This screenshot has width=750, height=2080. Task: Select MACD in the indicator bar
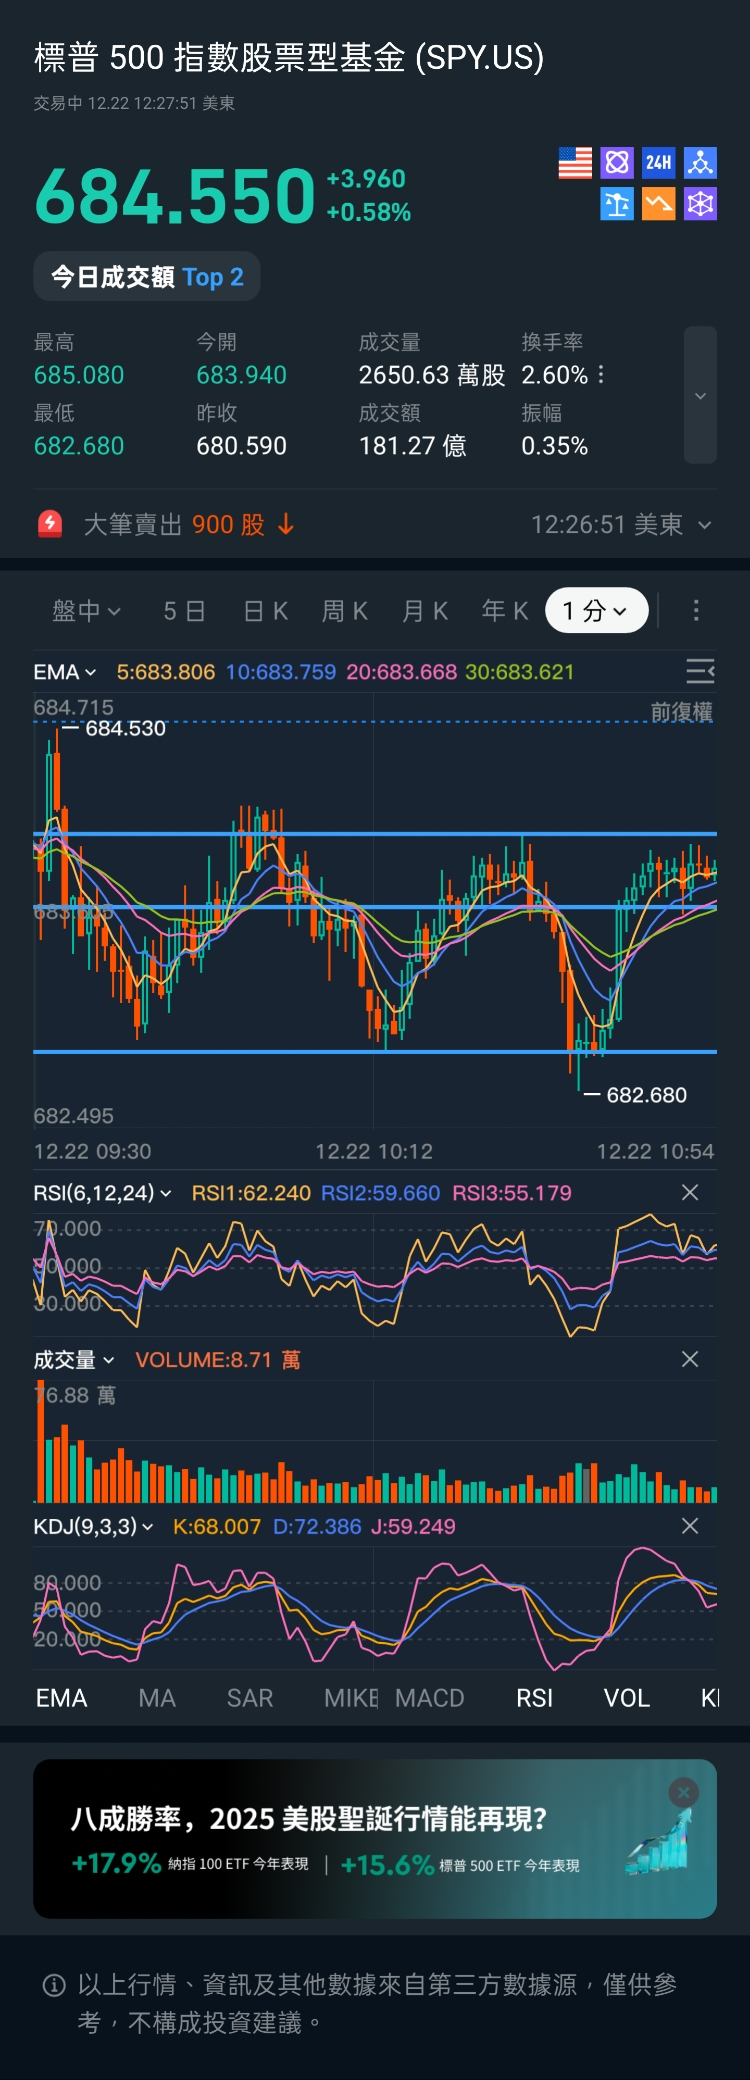[x=430, y=1698]
